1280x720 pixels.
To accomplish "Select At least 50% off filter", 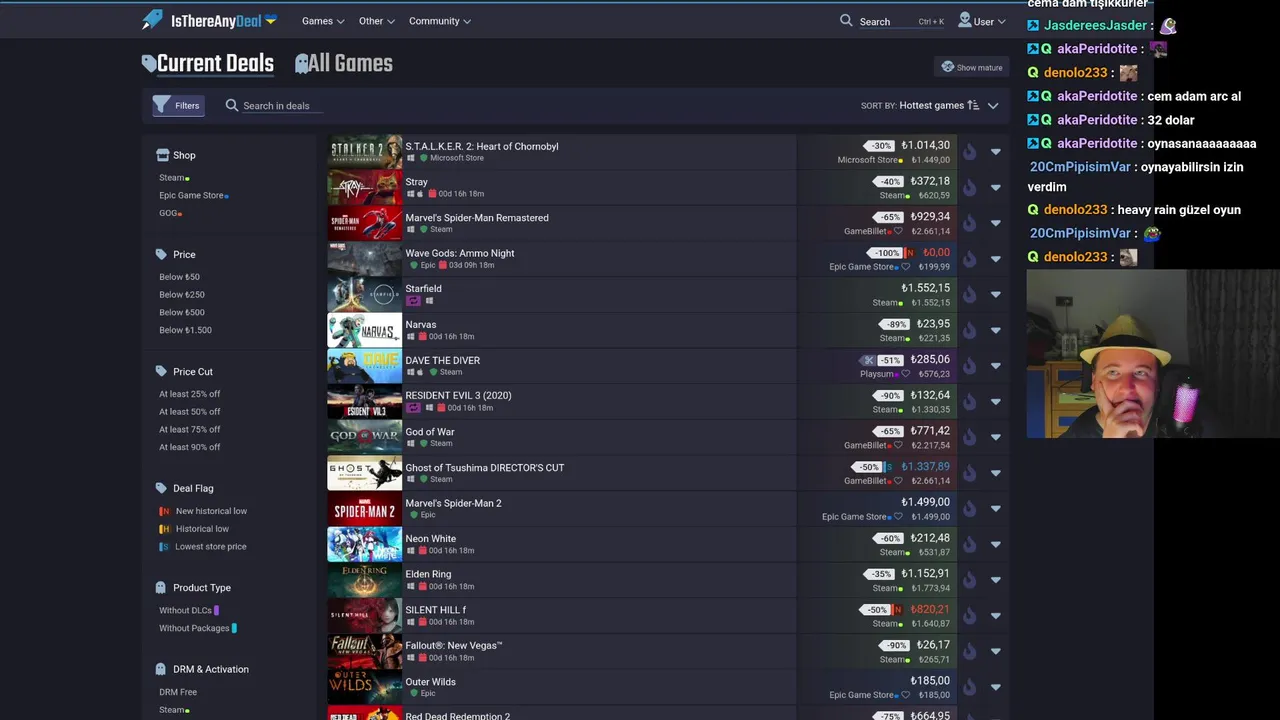I will [190, 412].
